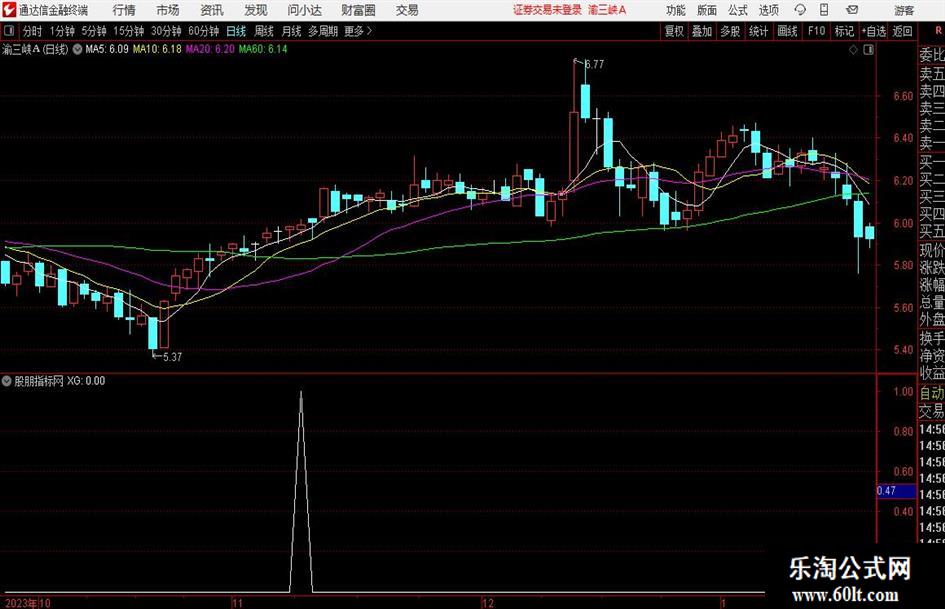
Task: Click the 渝三峡A (日线) chart title
Action: pos(35,49)
